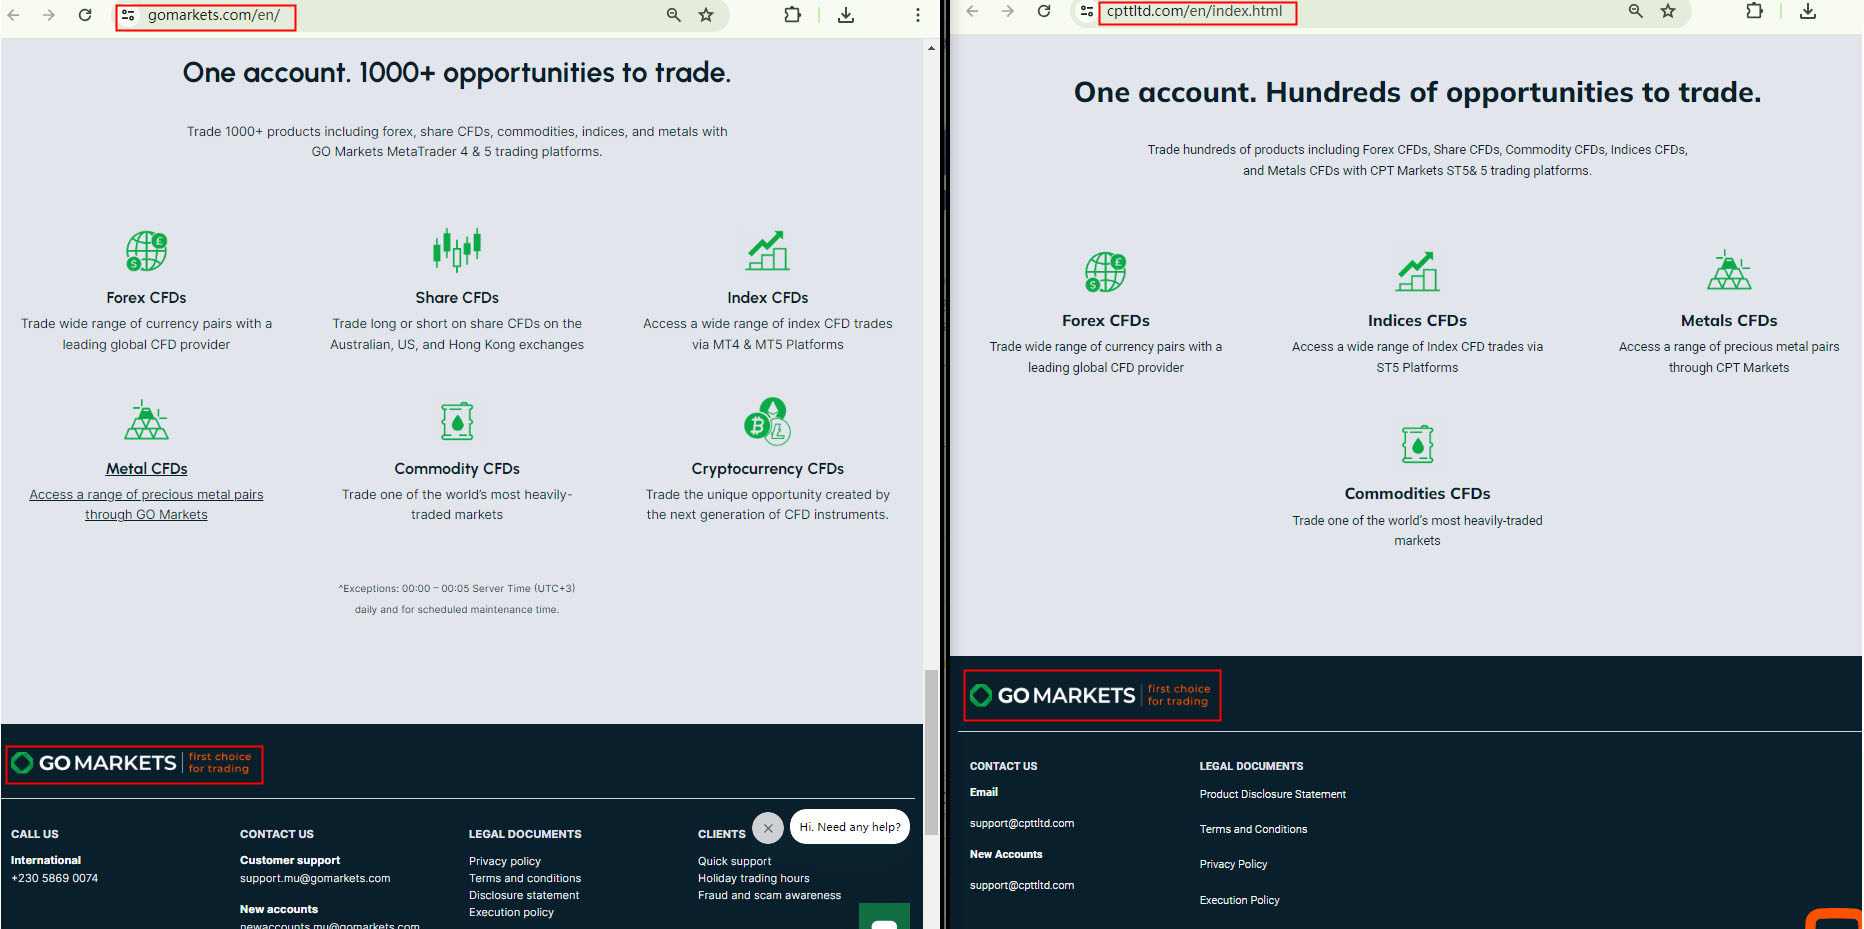Click forward arrow in gomarkets.com window
Viewport: 1864px width, 929px height.
pyautogui.click(x=48, y=15)
